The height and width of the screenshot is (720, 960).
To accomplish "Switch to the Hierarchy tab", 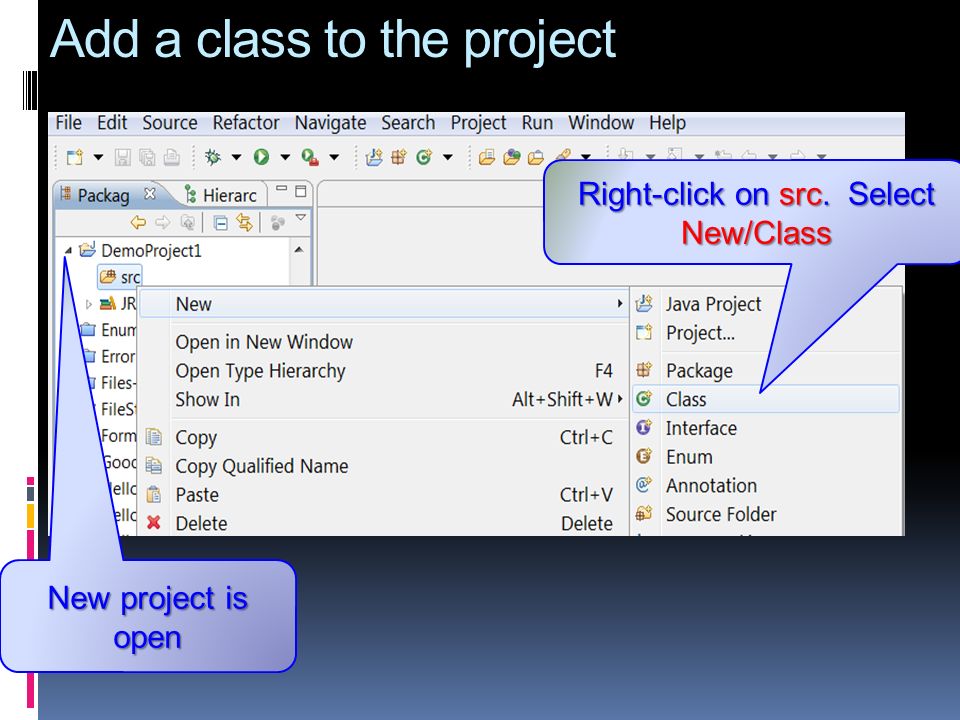I will point(220,195).
